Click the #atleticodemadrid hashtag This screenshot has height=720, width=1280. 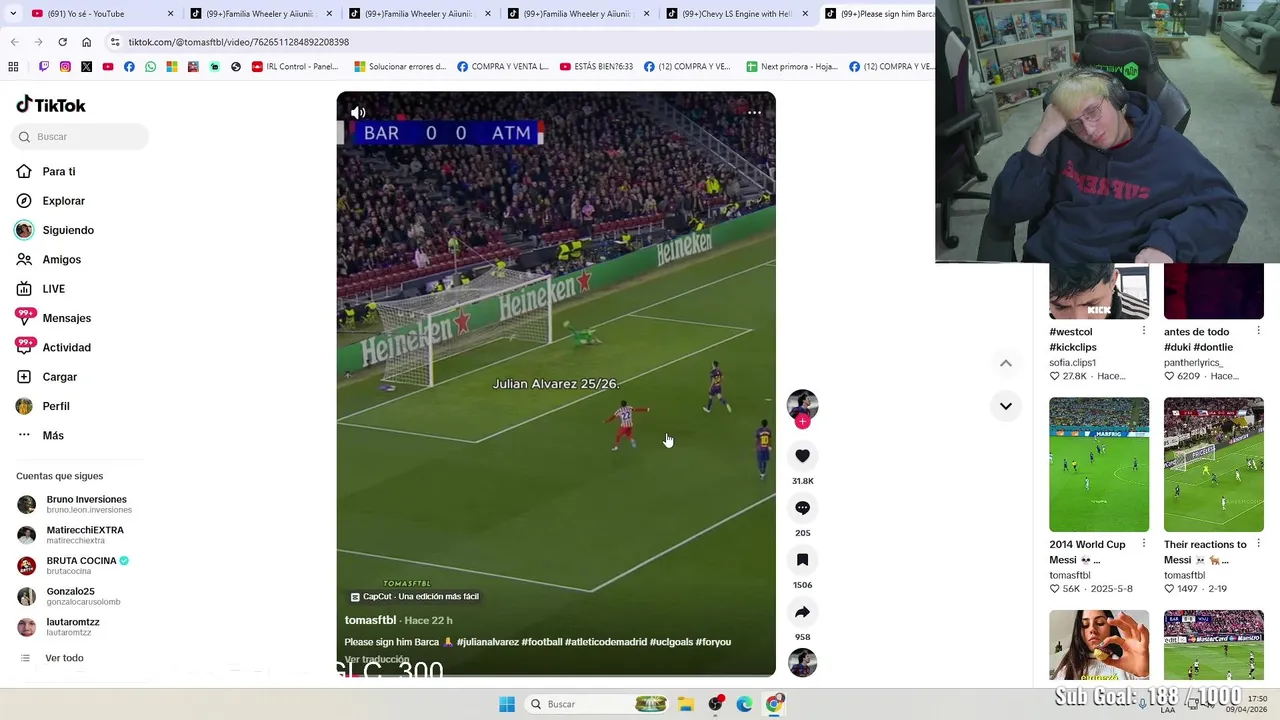click(x=605, y=642)
